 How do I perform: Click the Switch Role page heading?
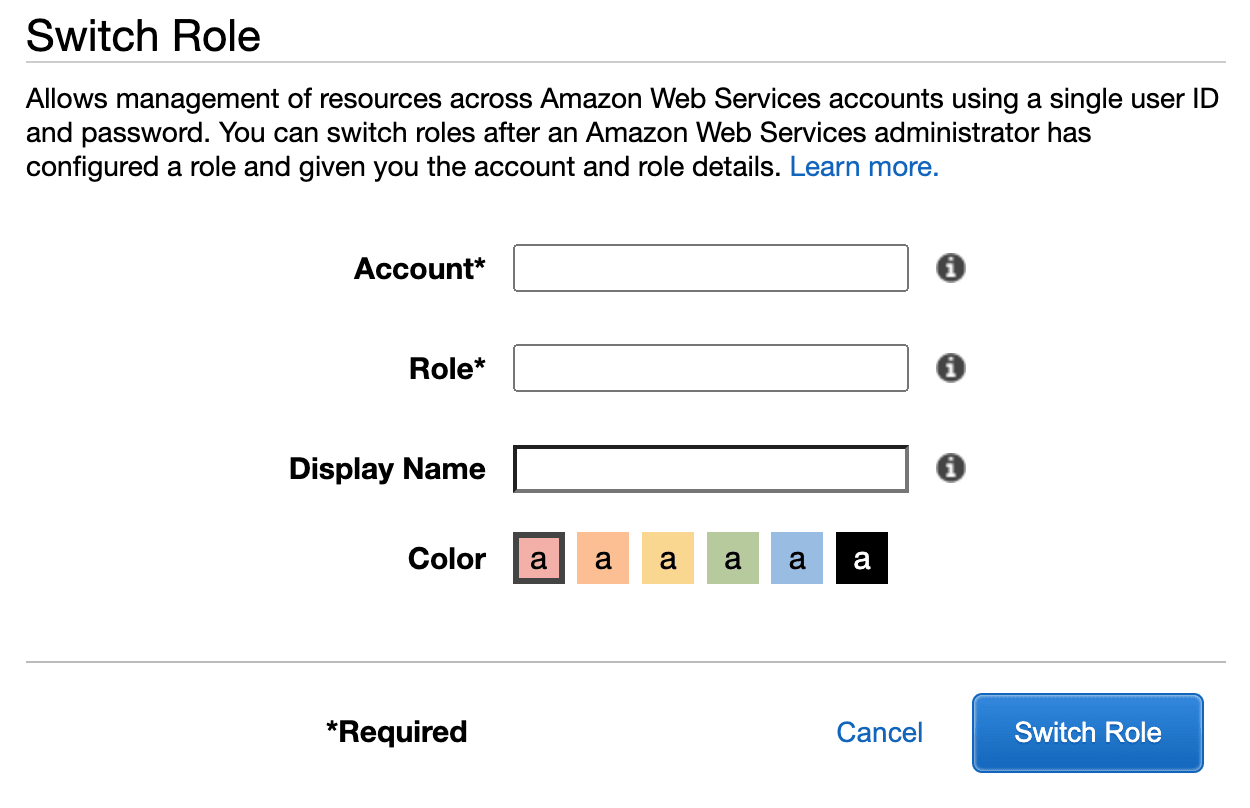coord(143,37)
